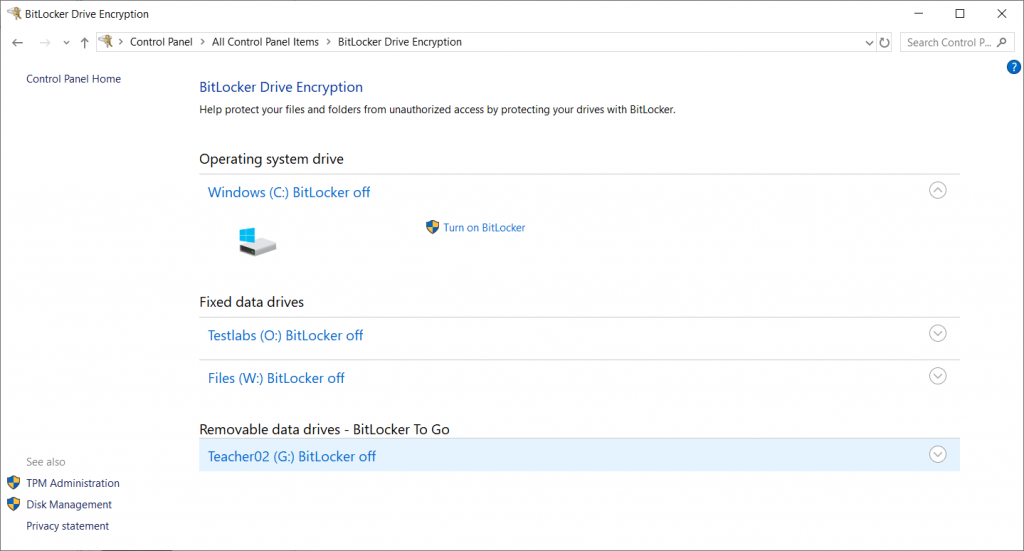Click Turn on BitLocker link
1024x551 pixels.
tap(484, 227)
